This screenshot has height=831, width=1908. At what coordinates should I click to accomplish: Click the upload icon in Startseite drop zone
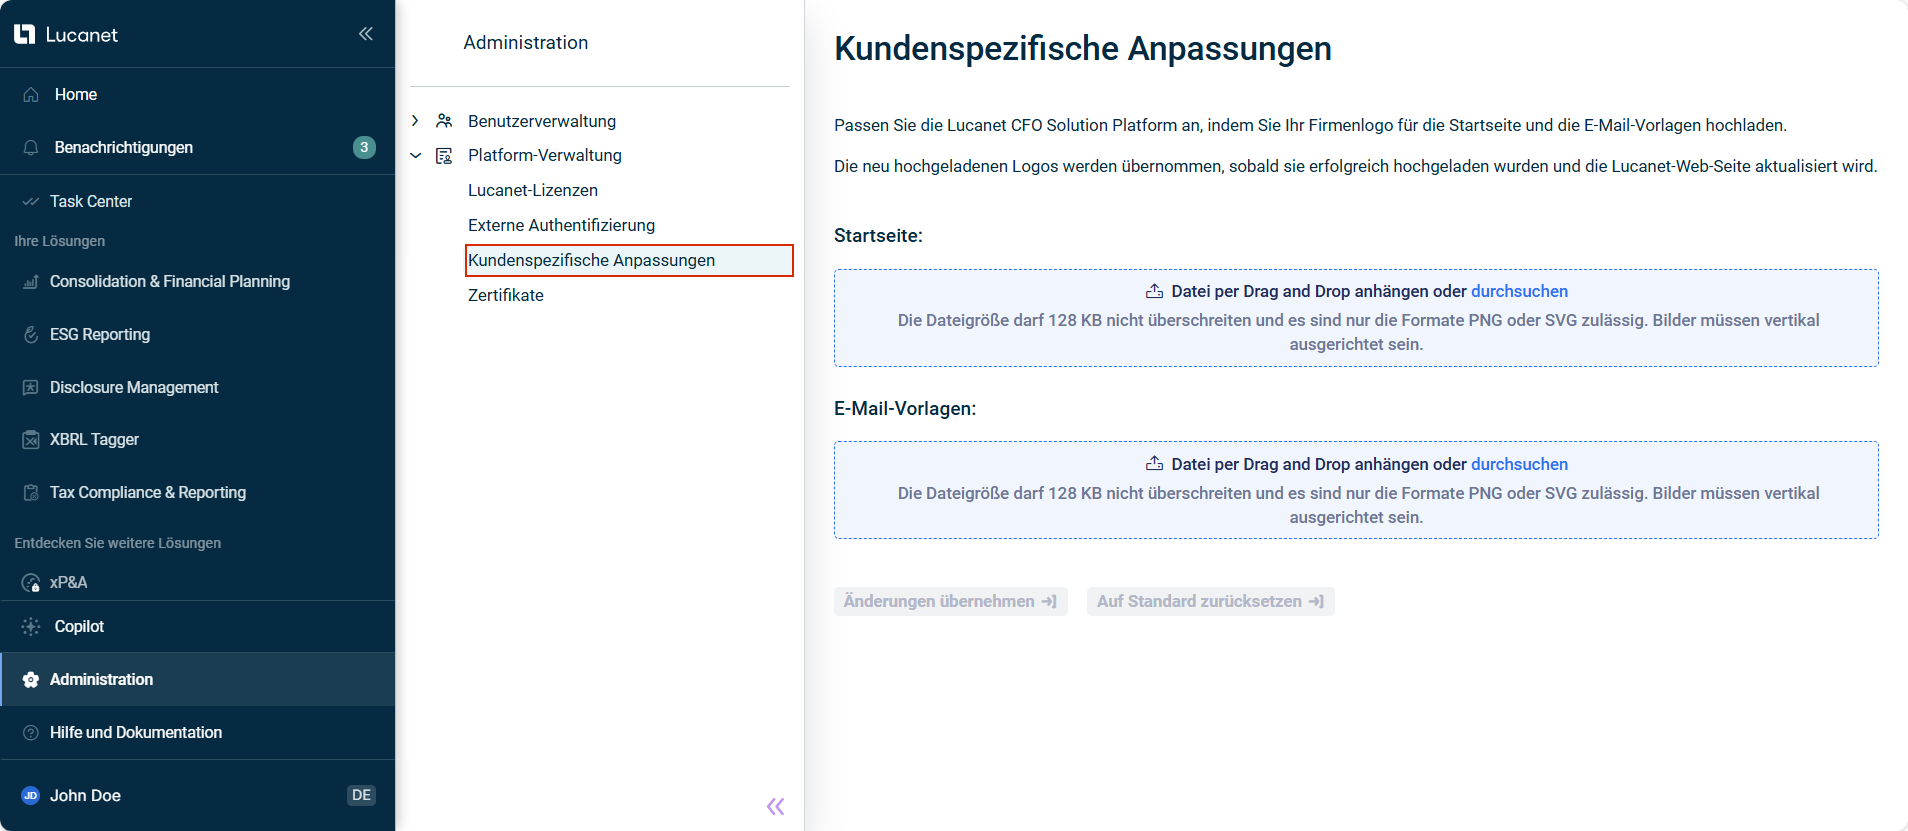click(x=1154, y=291)
